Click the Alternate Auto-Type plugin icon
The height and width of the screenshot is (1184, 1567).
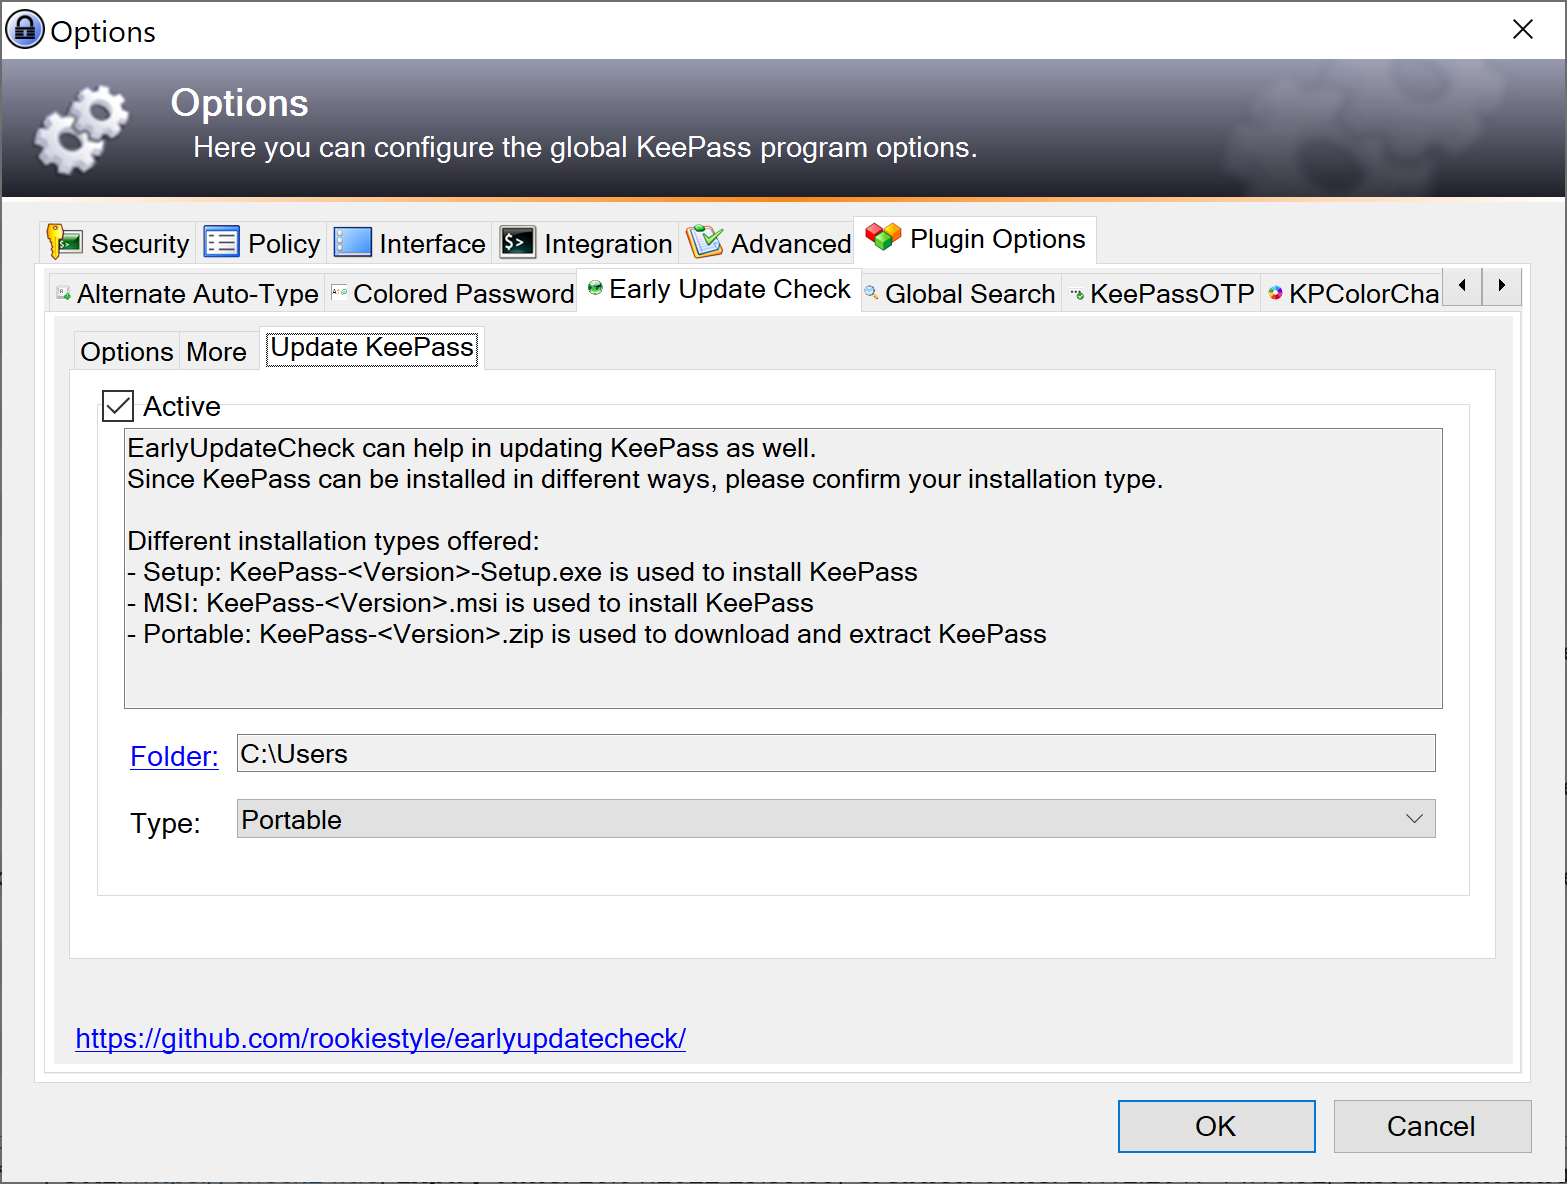click(64, 294)
